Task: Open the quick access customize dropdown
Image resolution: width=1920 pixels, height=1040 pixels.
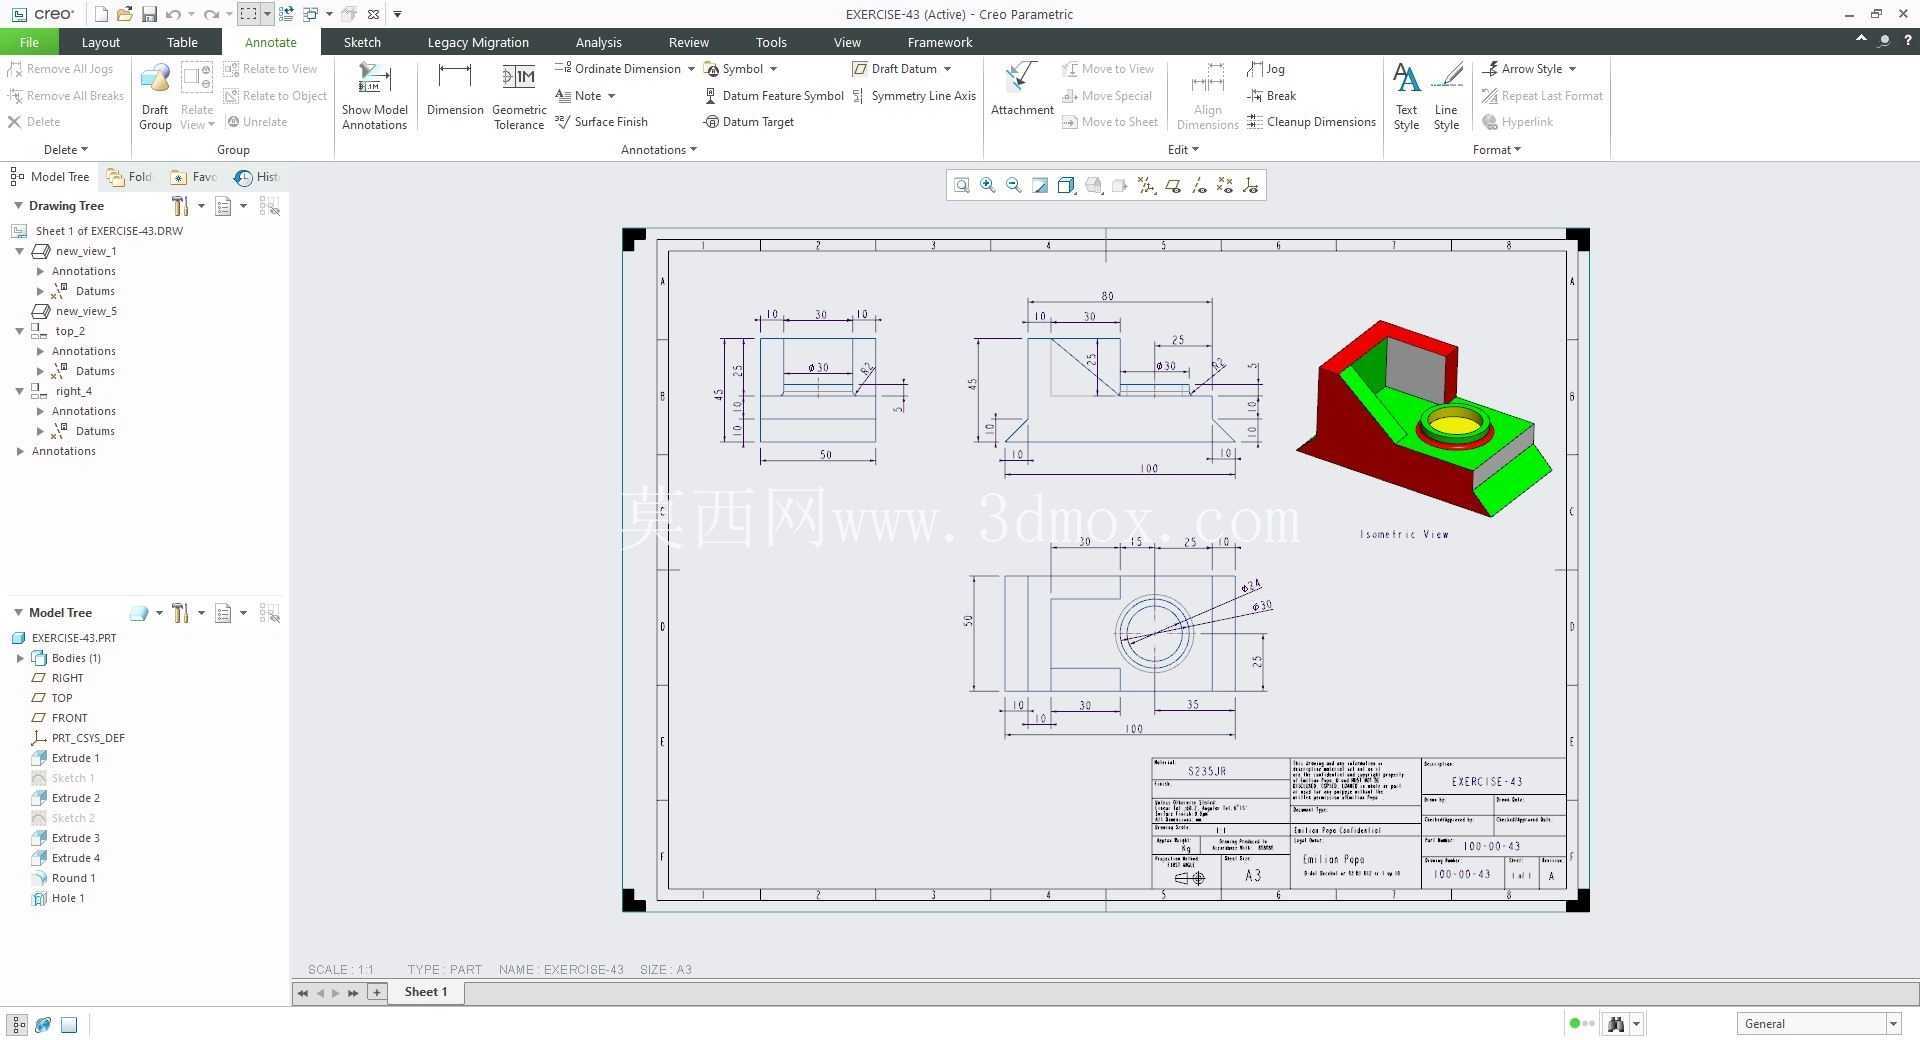Action: click(397, 14)
